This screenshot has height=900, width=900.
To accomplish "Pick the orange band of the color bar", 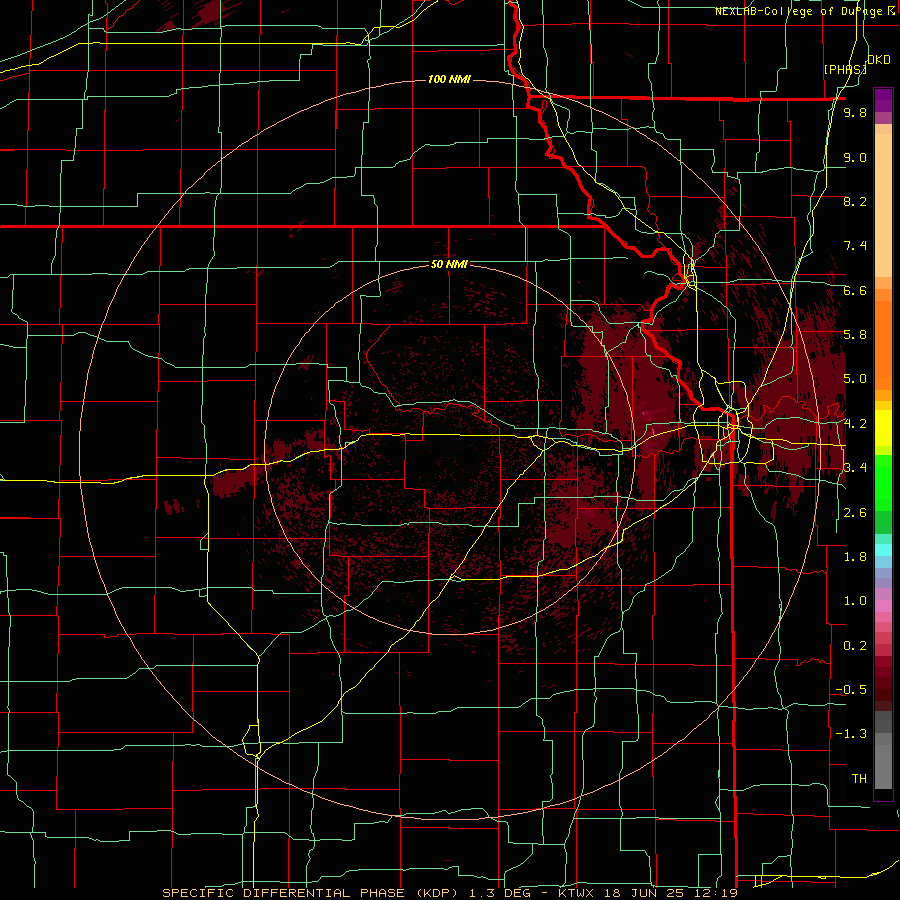I will click(883, 344).
